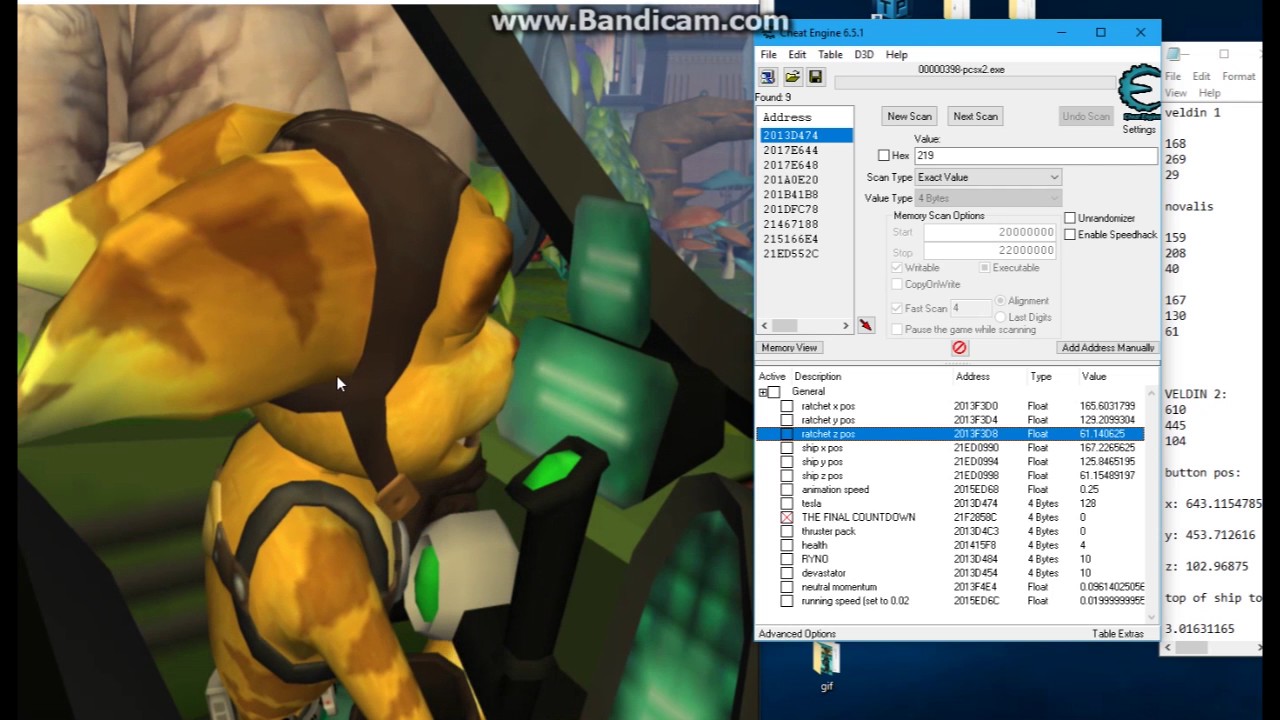Select found address 2017E644
Screen dimensions: 1280x720
pos(790,150)
